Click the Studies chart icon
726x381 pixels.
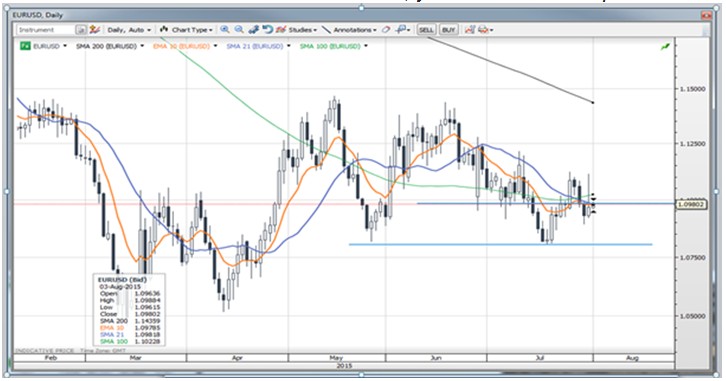(281, 30)
